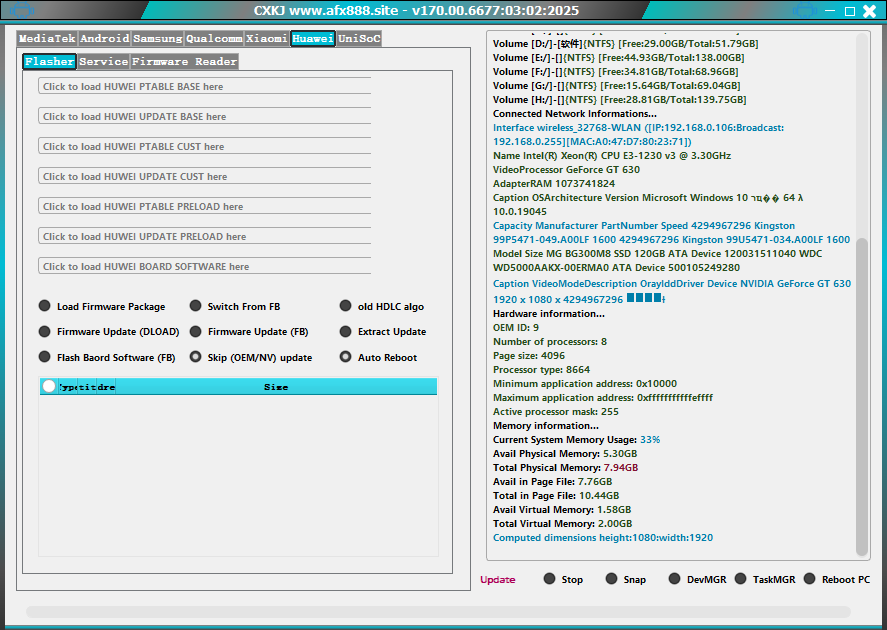Click 'Processor type: 8664' log line
This screenshot has width=887, height=630.
click(541, 369)
